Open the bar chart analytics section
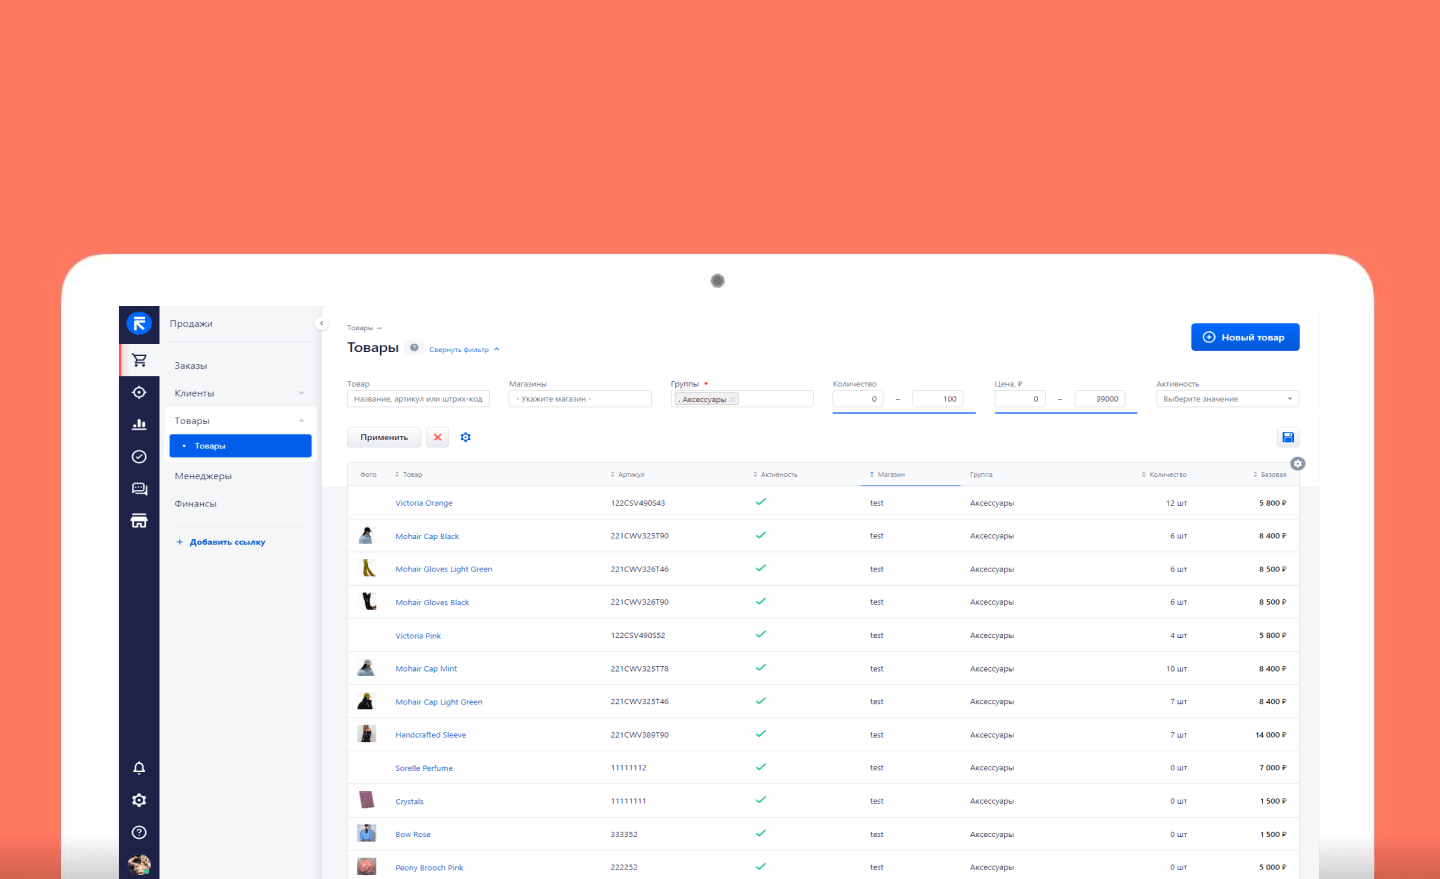The image size is (1440, 879). 139,424
